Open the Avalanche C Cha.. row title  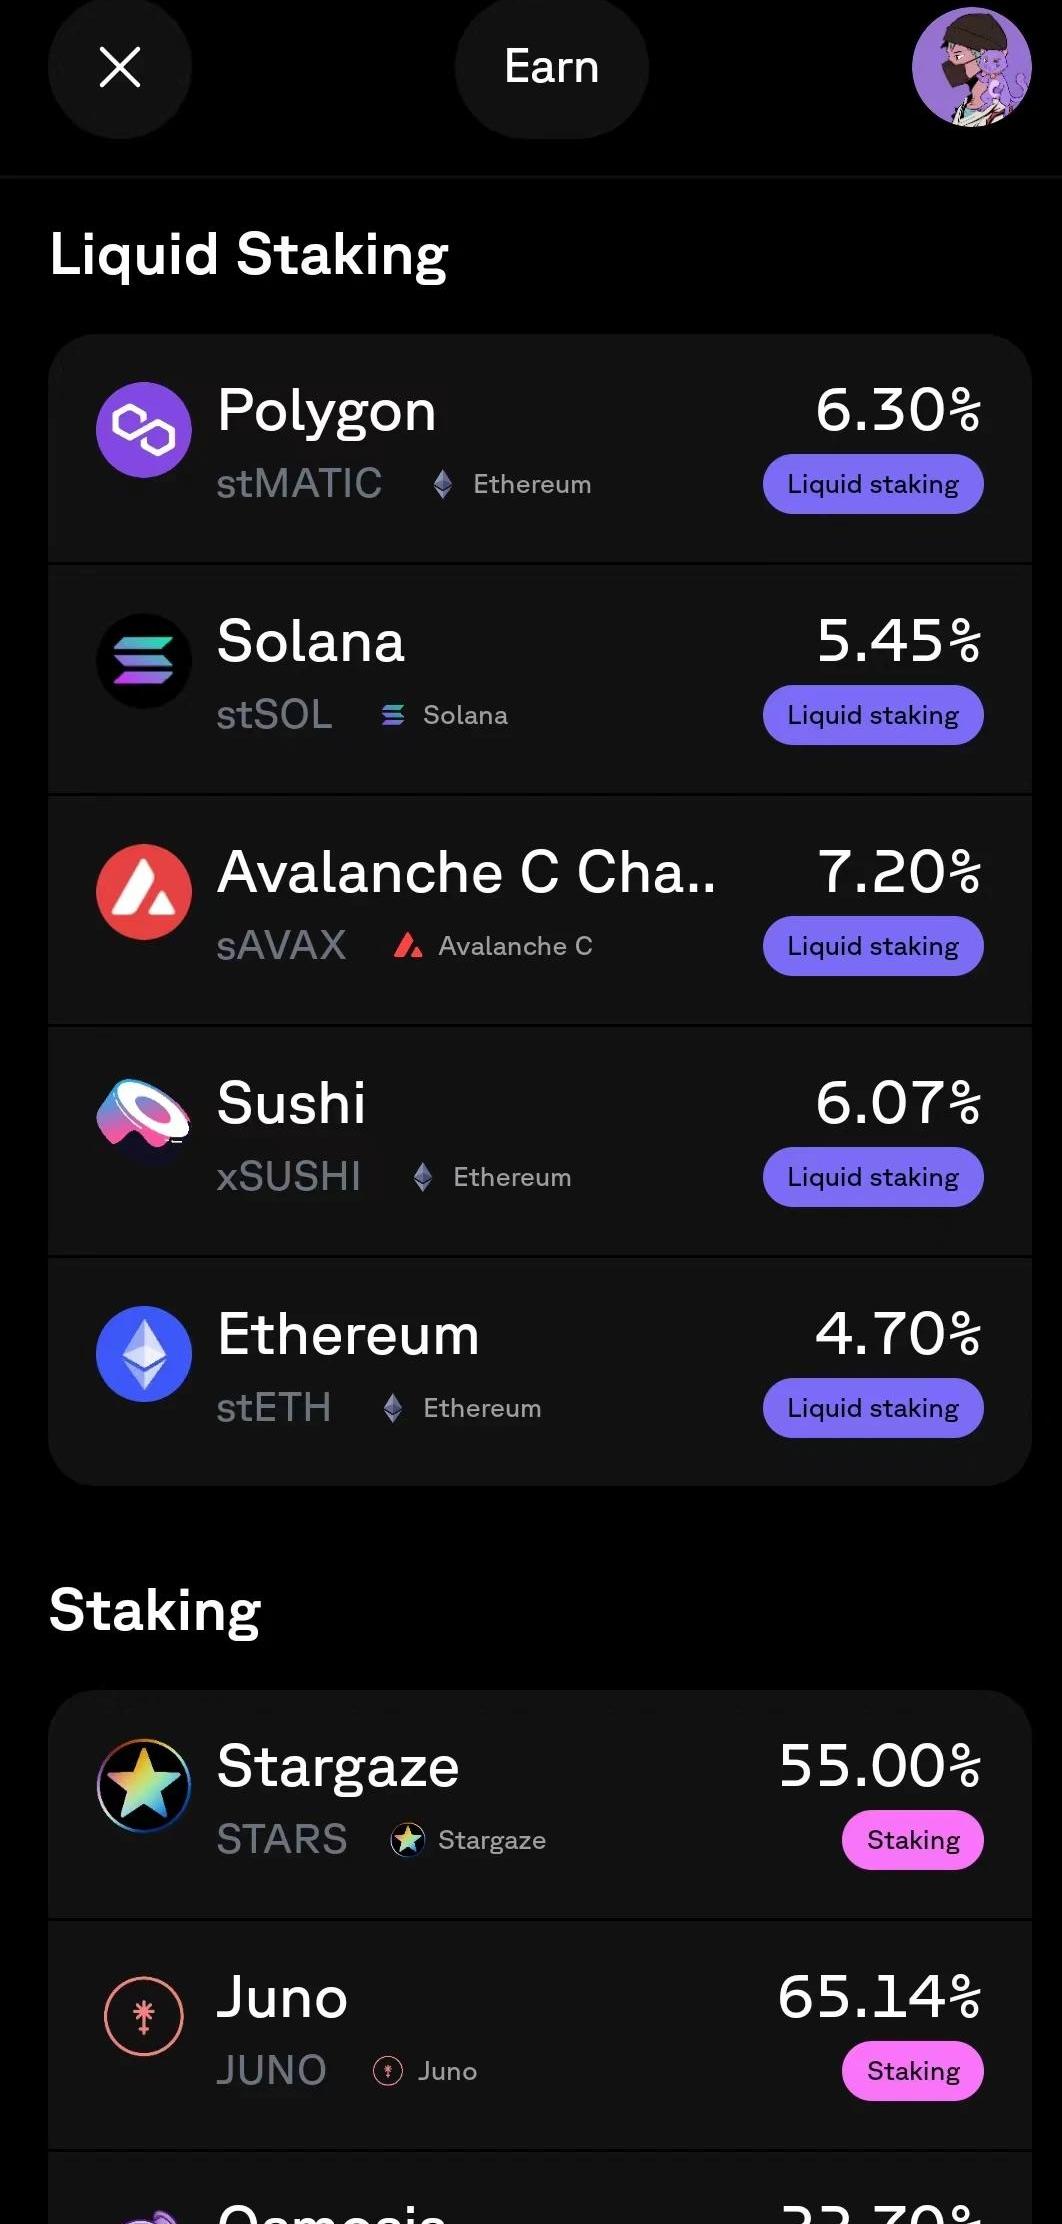click(x=467, y=872)
